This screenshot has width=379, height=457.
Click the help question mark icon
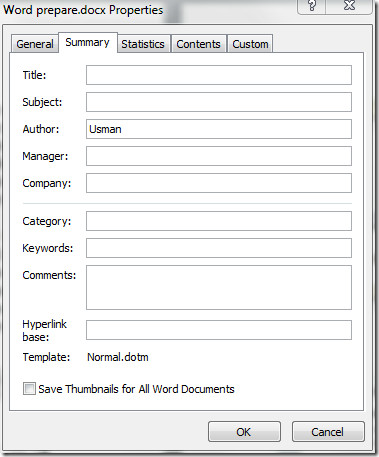point(312,6)
